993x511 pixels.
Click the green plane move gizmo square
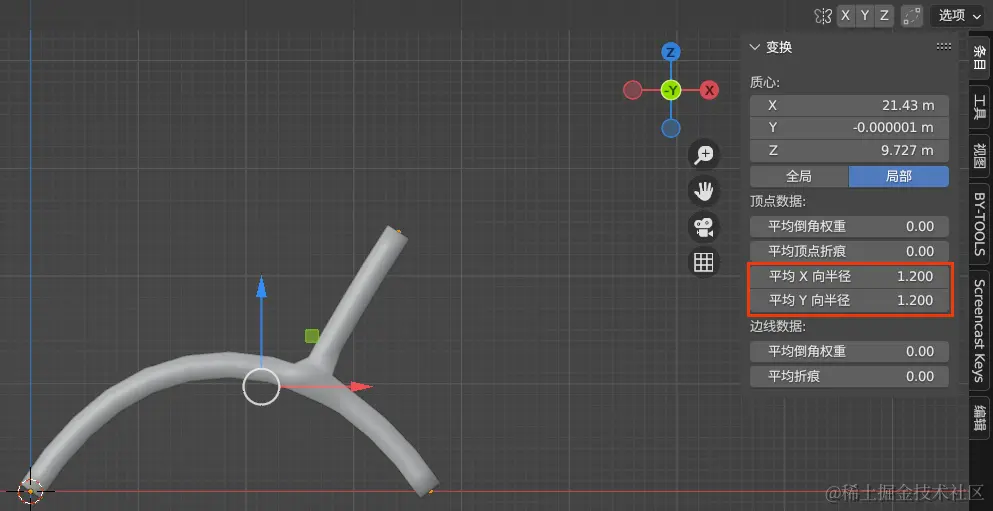[x=312, y=336]
